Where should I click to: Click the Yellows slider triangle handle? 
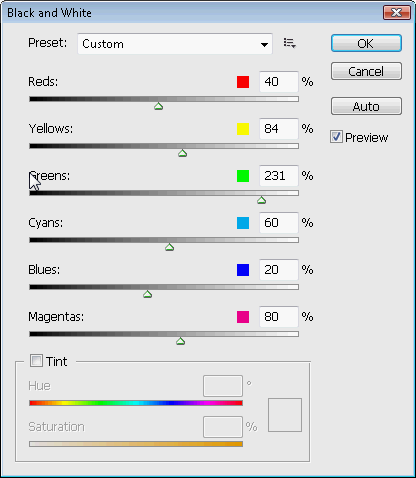pos(182,153)
